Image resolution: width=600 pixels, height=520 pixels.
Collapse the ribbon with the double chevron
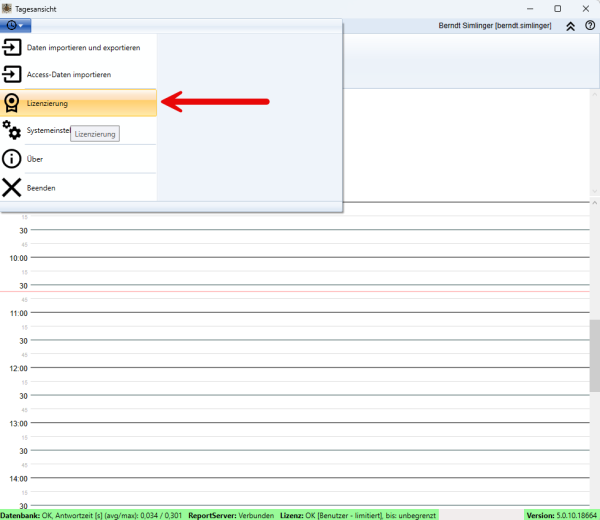pyautogui.click(x=570, y=25)
